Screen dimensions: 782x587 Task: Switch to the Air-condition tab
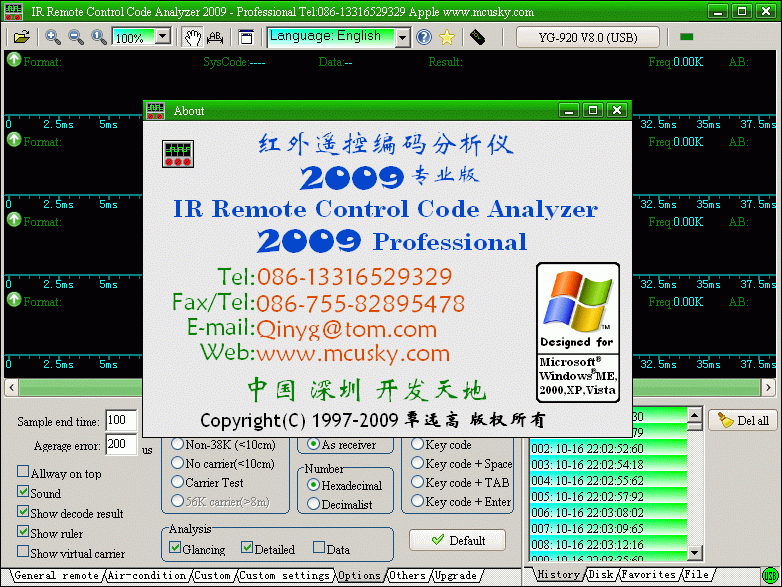coord(146,576)
